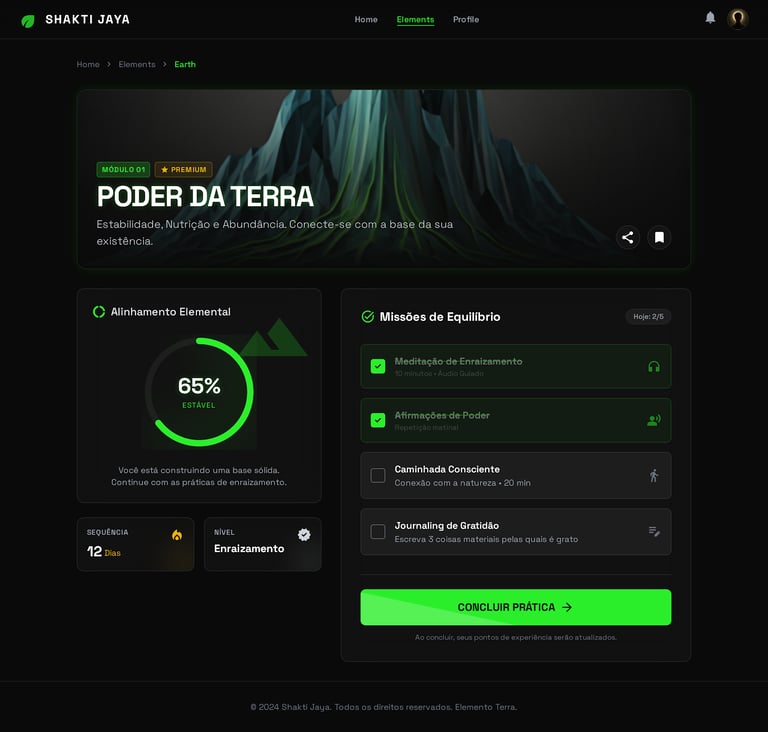
Task: Click the flame icon in Sequência card
Action: (x=177, y=535)
